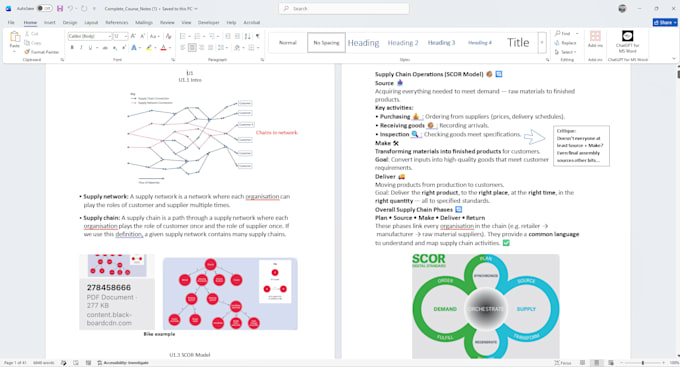
Task: Open the Select dropdown in Editing
Action: (566, 52)
